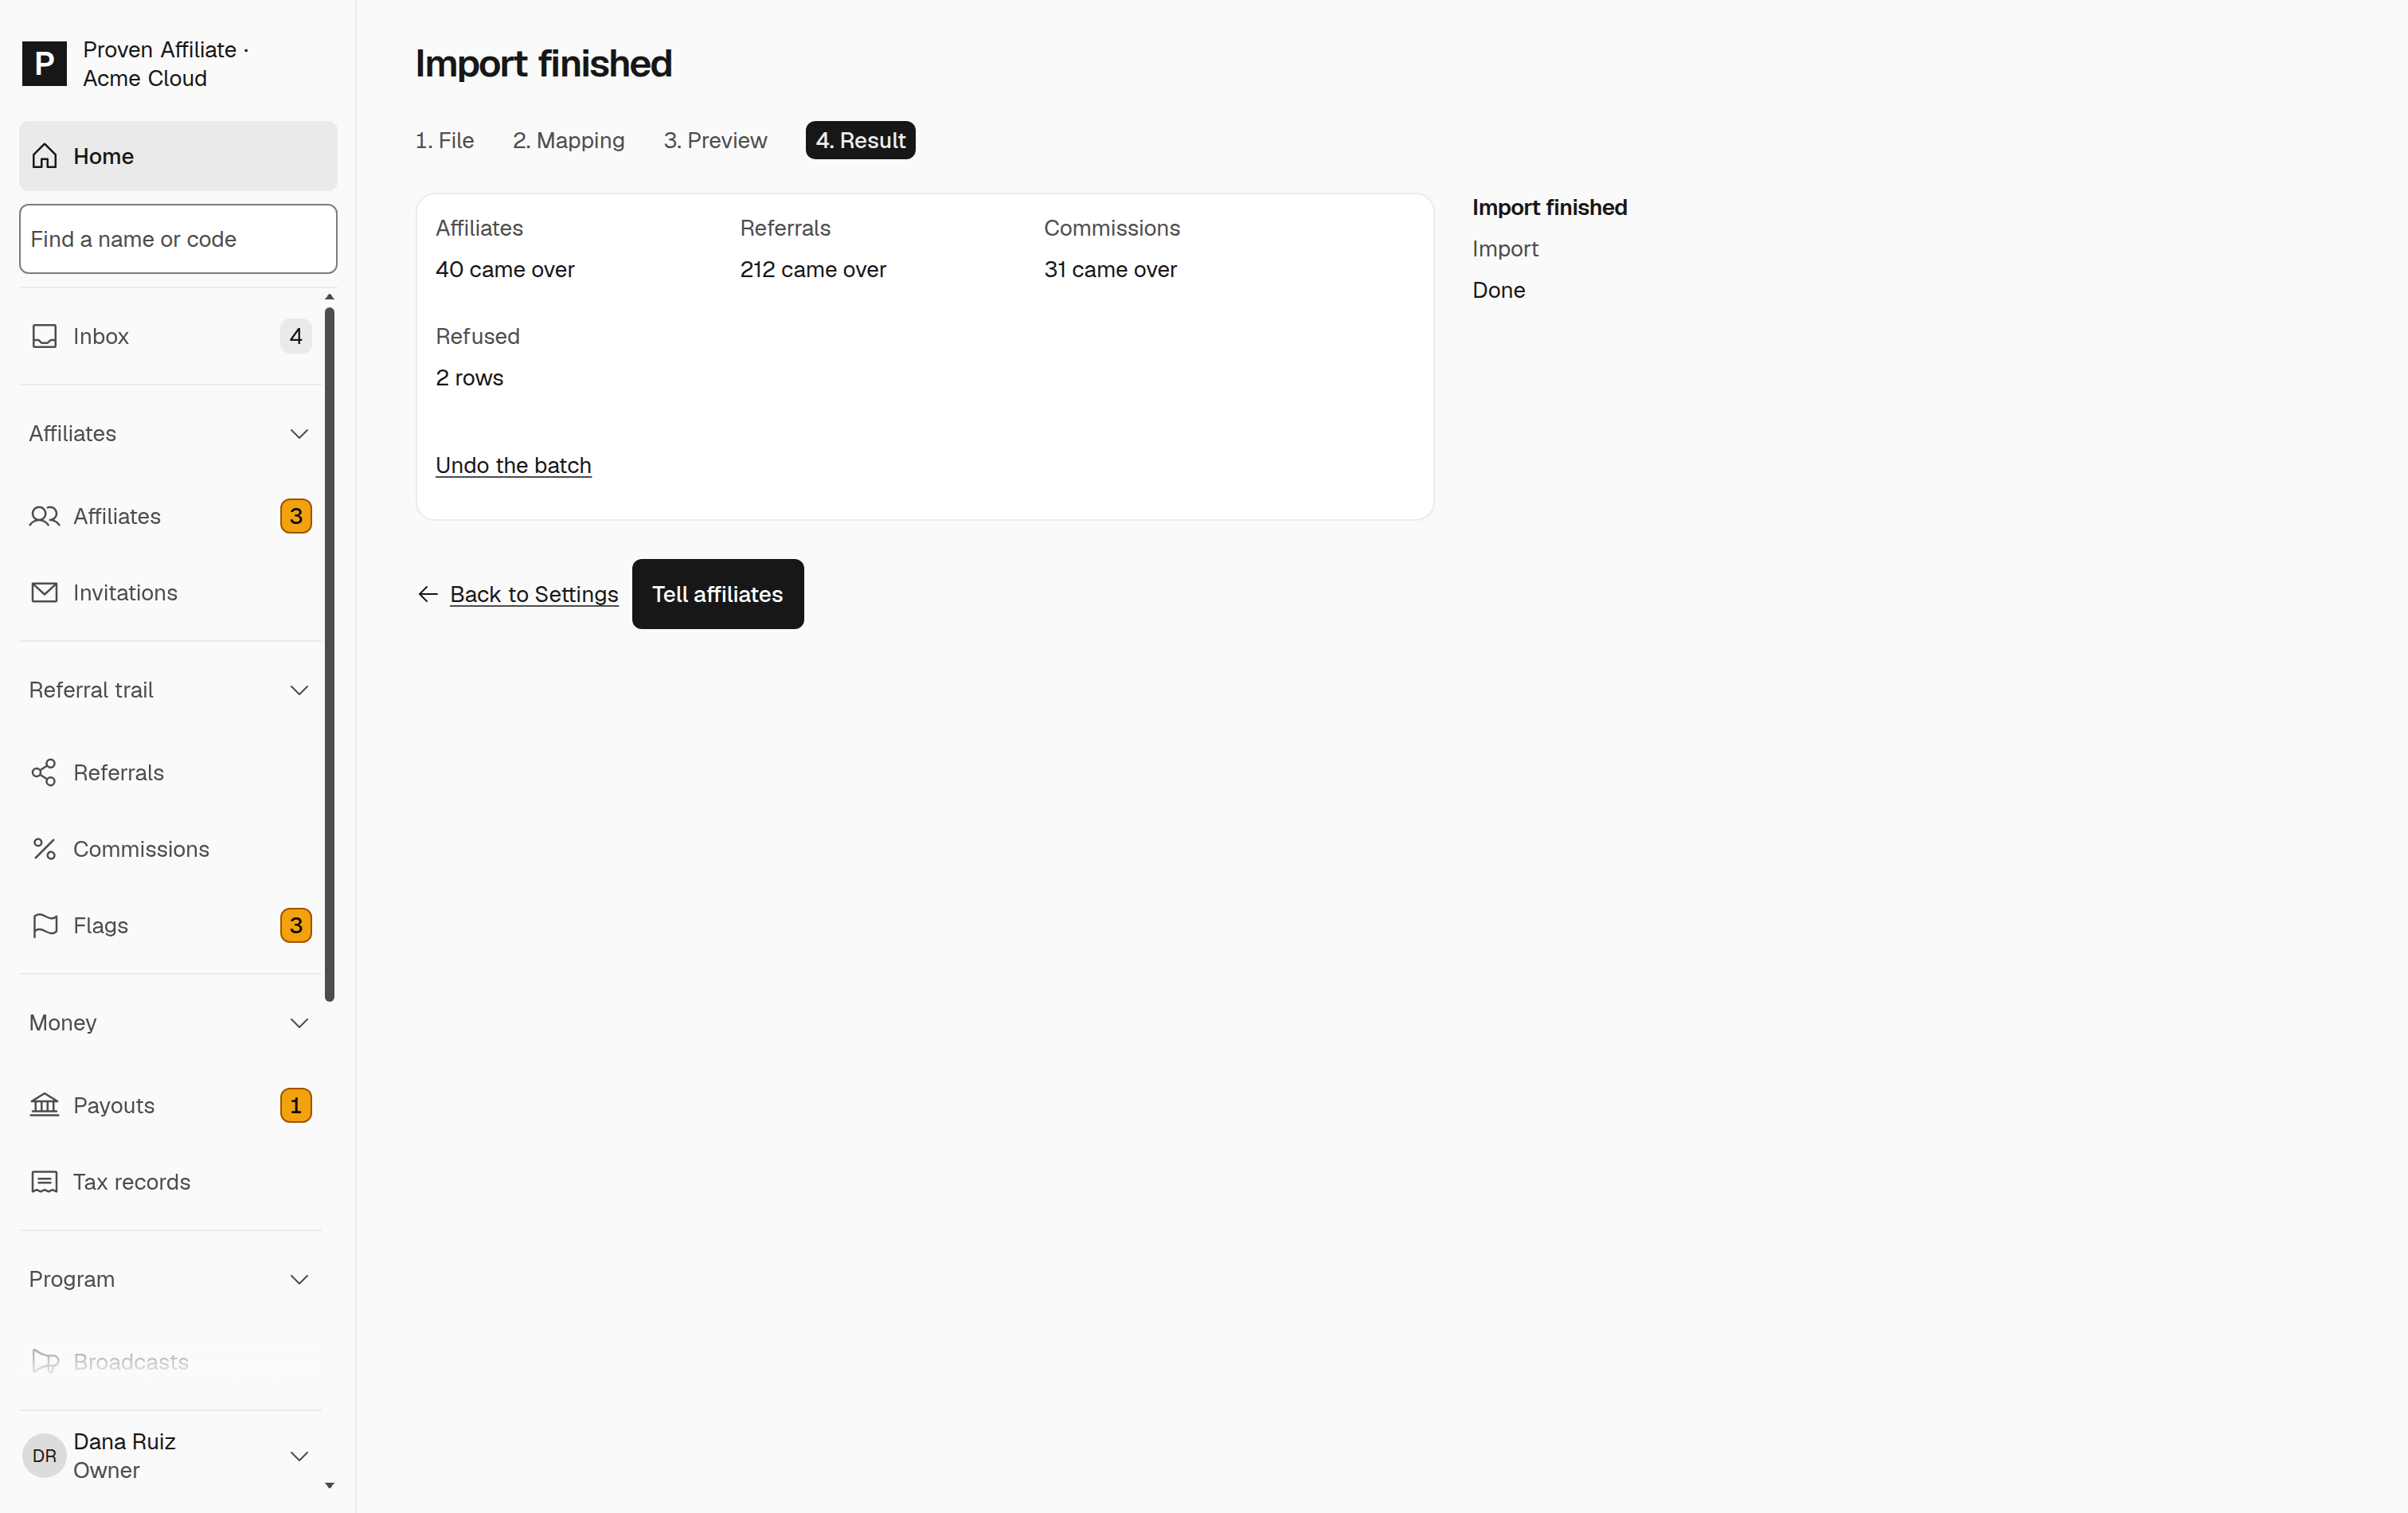This screenshot has width=2408, height=1513.
Task: Click the Tell affiliates button
Action: 718,594
